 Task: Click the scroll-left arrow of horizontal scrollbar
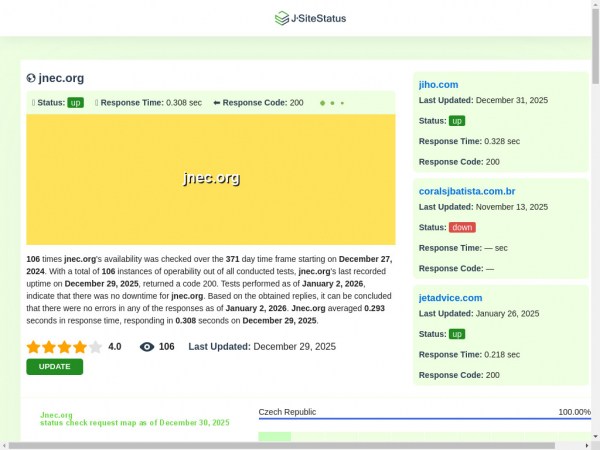(x=4, y=446)
